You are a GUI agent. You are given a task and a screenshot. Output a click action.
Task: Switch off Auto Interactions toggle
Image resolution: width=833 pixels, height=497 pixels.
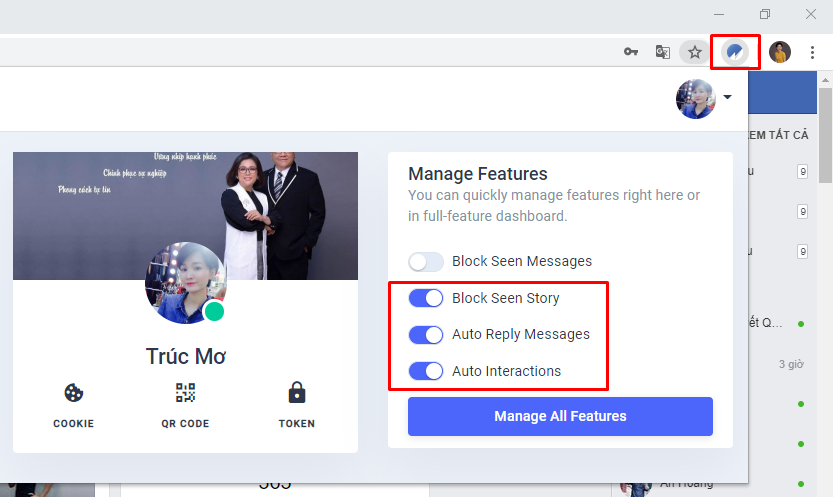coord(426,371)
